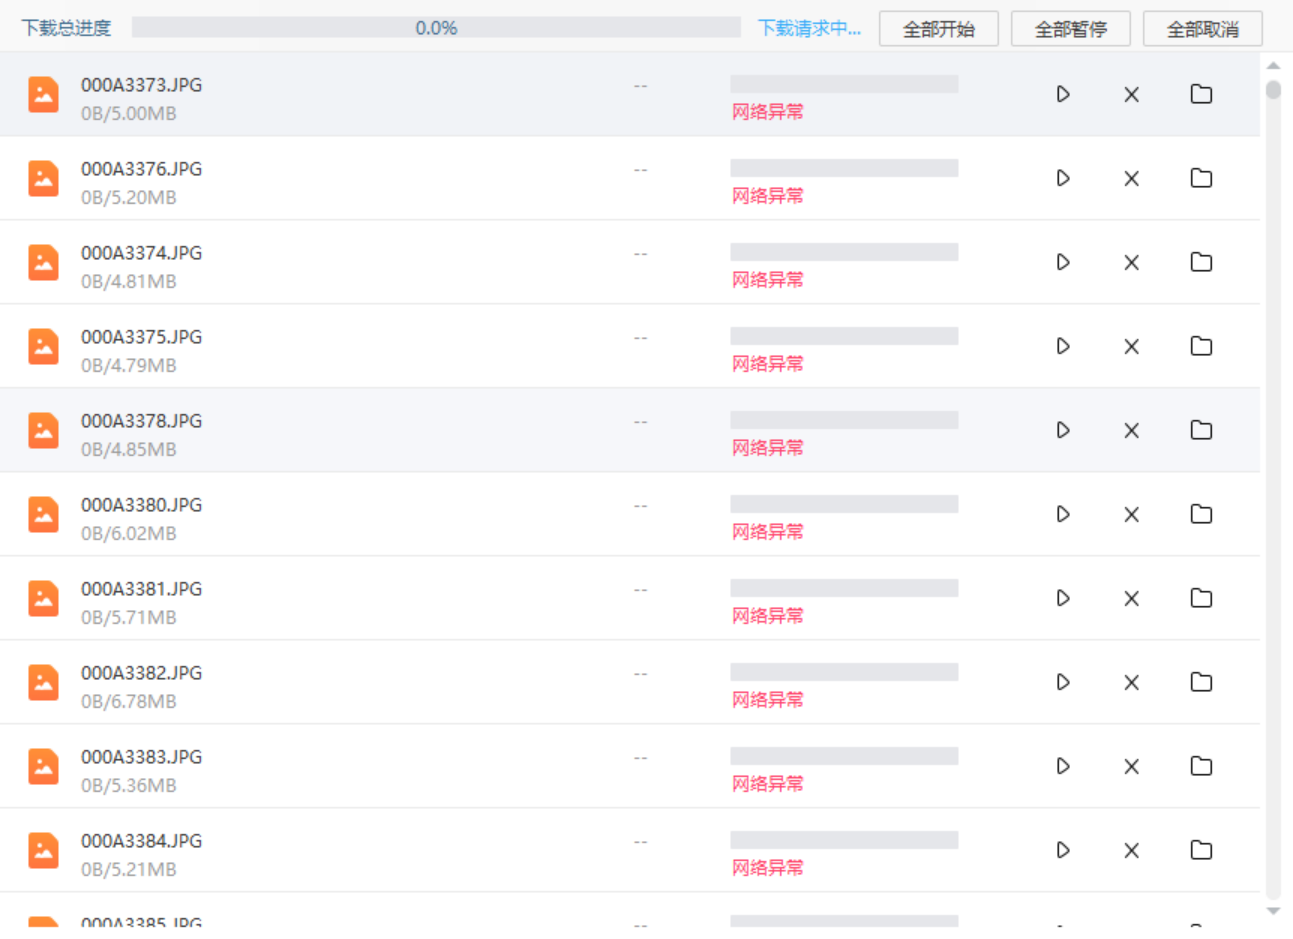Cancel the 000A3376.JPG download

(x=1131, y=179)
